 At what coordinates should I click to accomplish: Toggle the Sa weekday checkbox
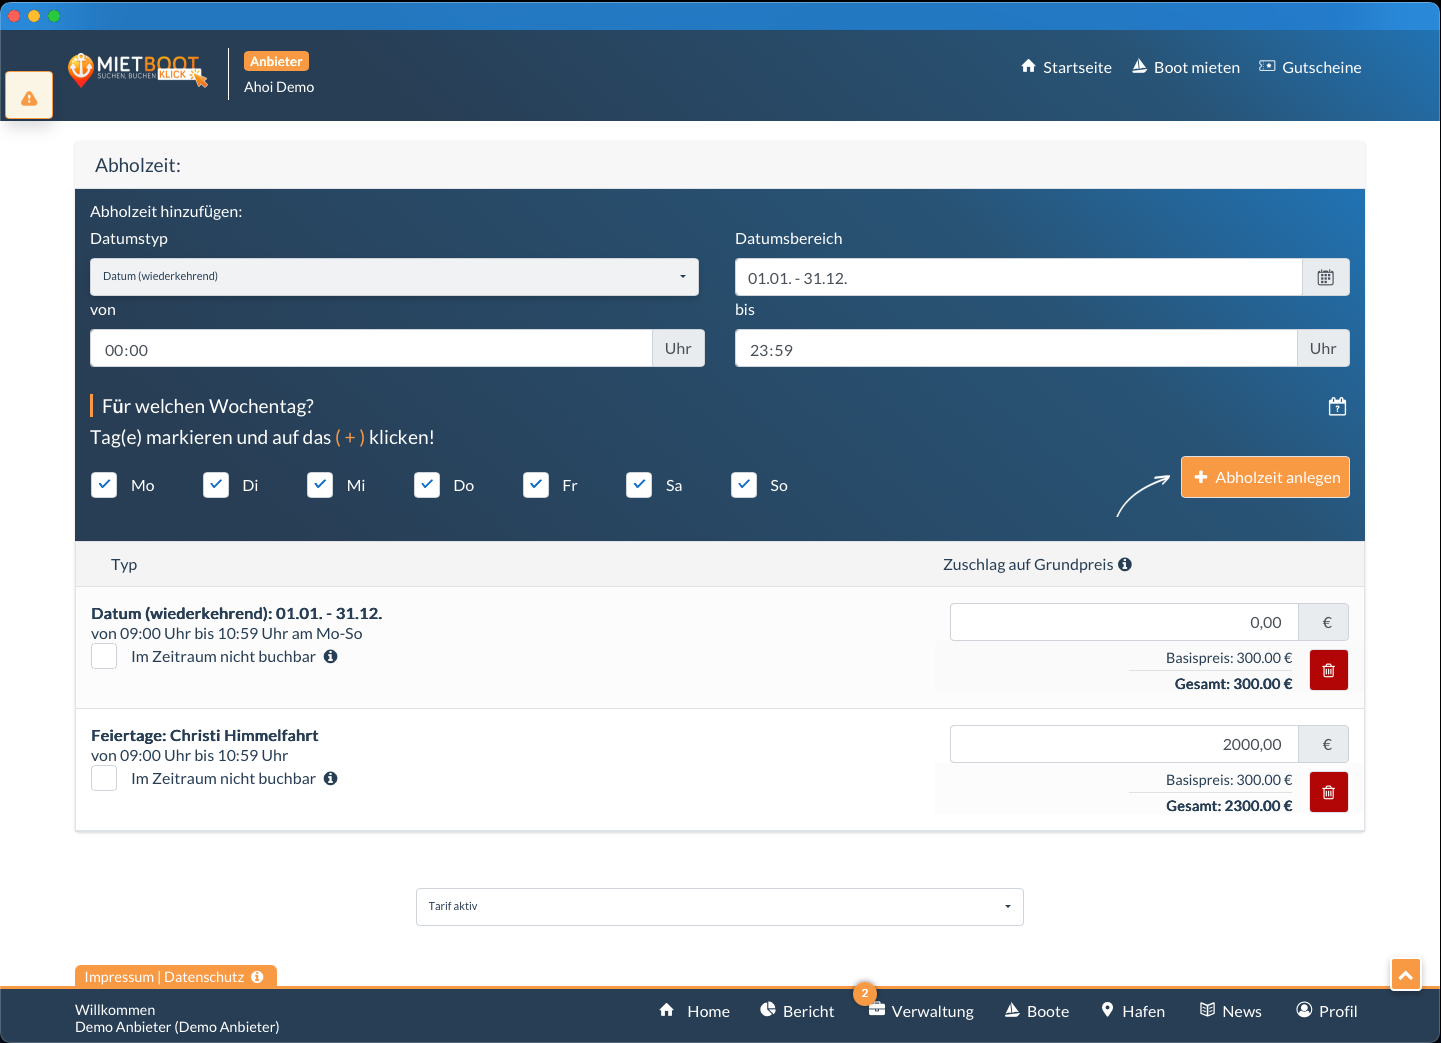pyautogui.click(x=639, y=485)
